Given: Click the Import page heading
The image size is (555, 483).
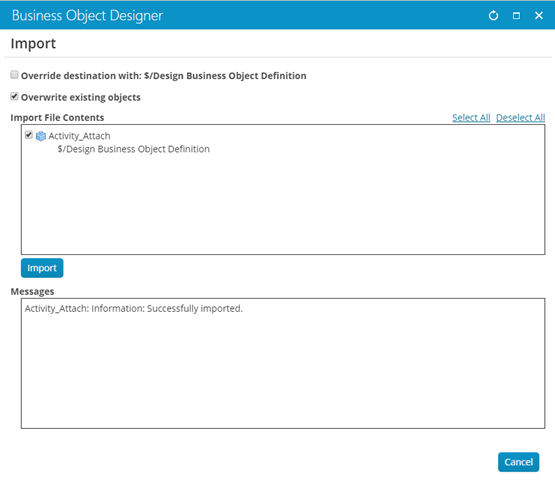Looking at the screenshot, I should 33,44.
